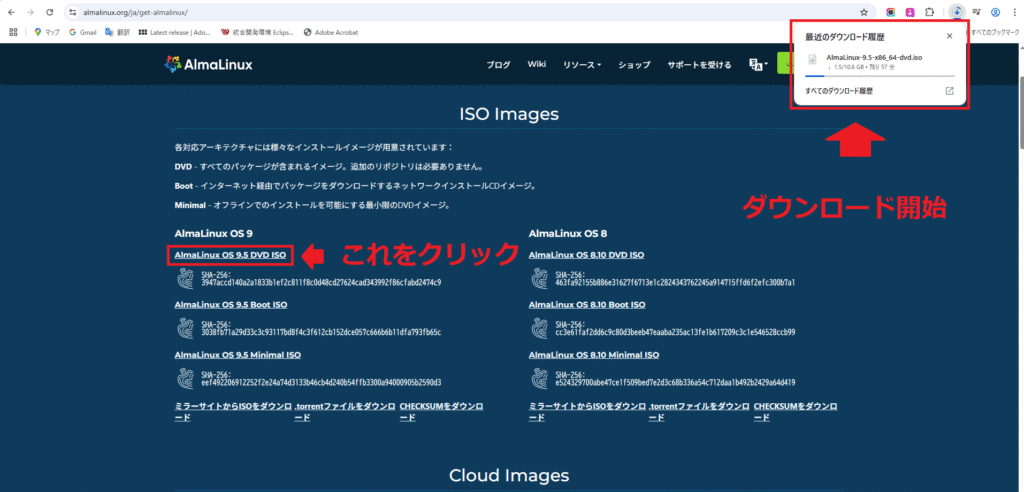Open Latest release Adoptium bookmark

pos(176,31)
